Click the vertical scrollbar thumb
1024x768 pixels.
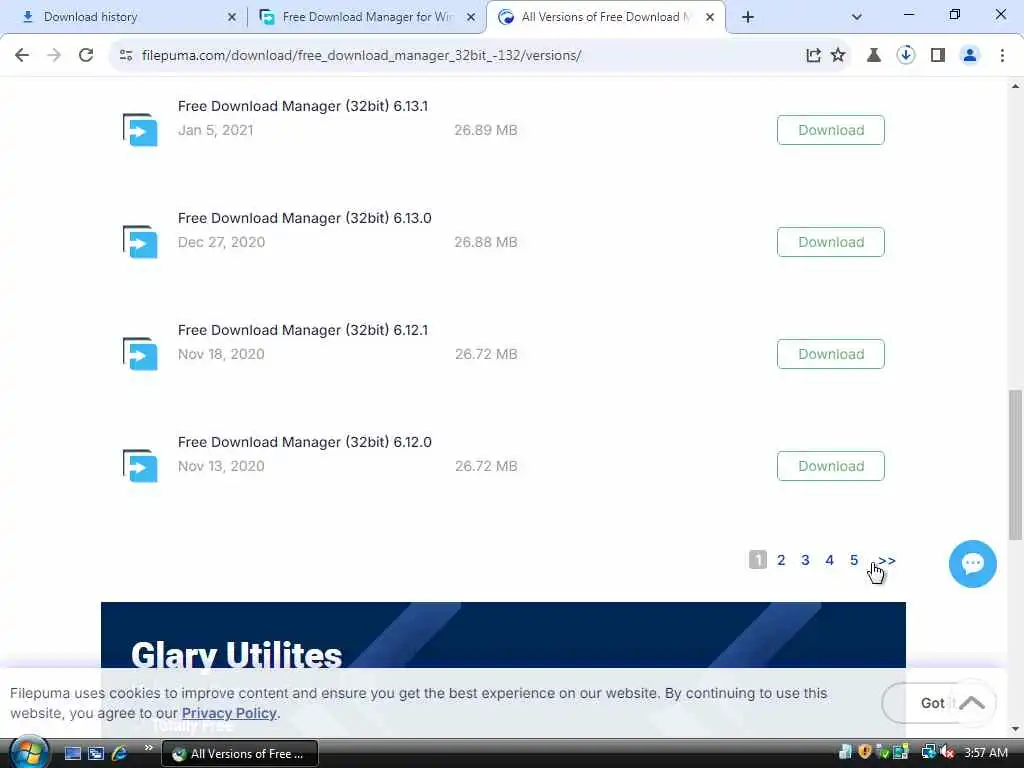[x=1015, y=465]
